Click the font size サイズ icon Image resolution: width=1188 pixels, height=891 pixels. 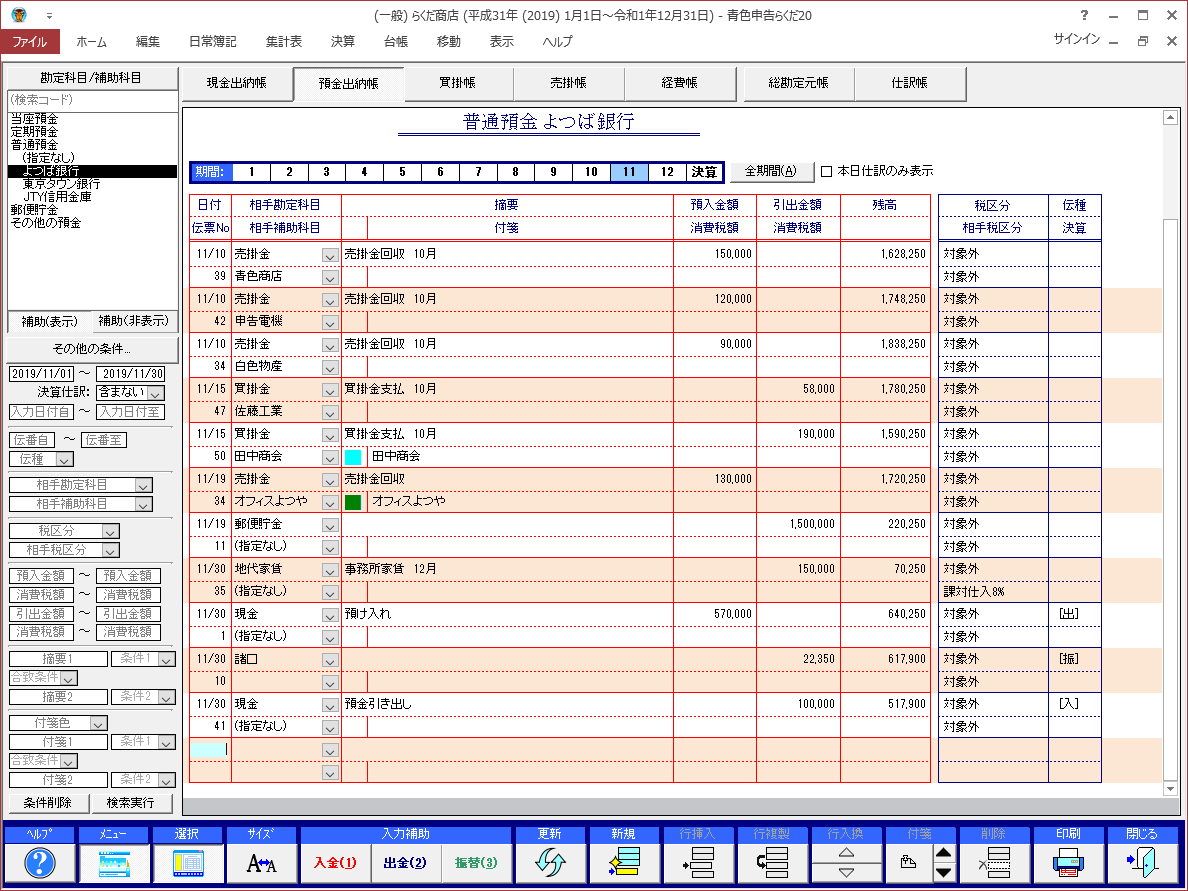[x=261, y=863]
